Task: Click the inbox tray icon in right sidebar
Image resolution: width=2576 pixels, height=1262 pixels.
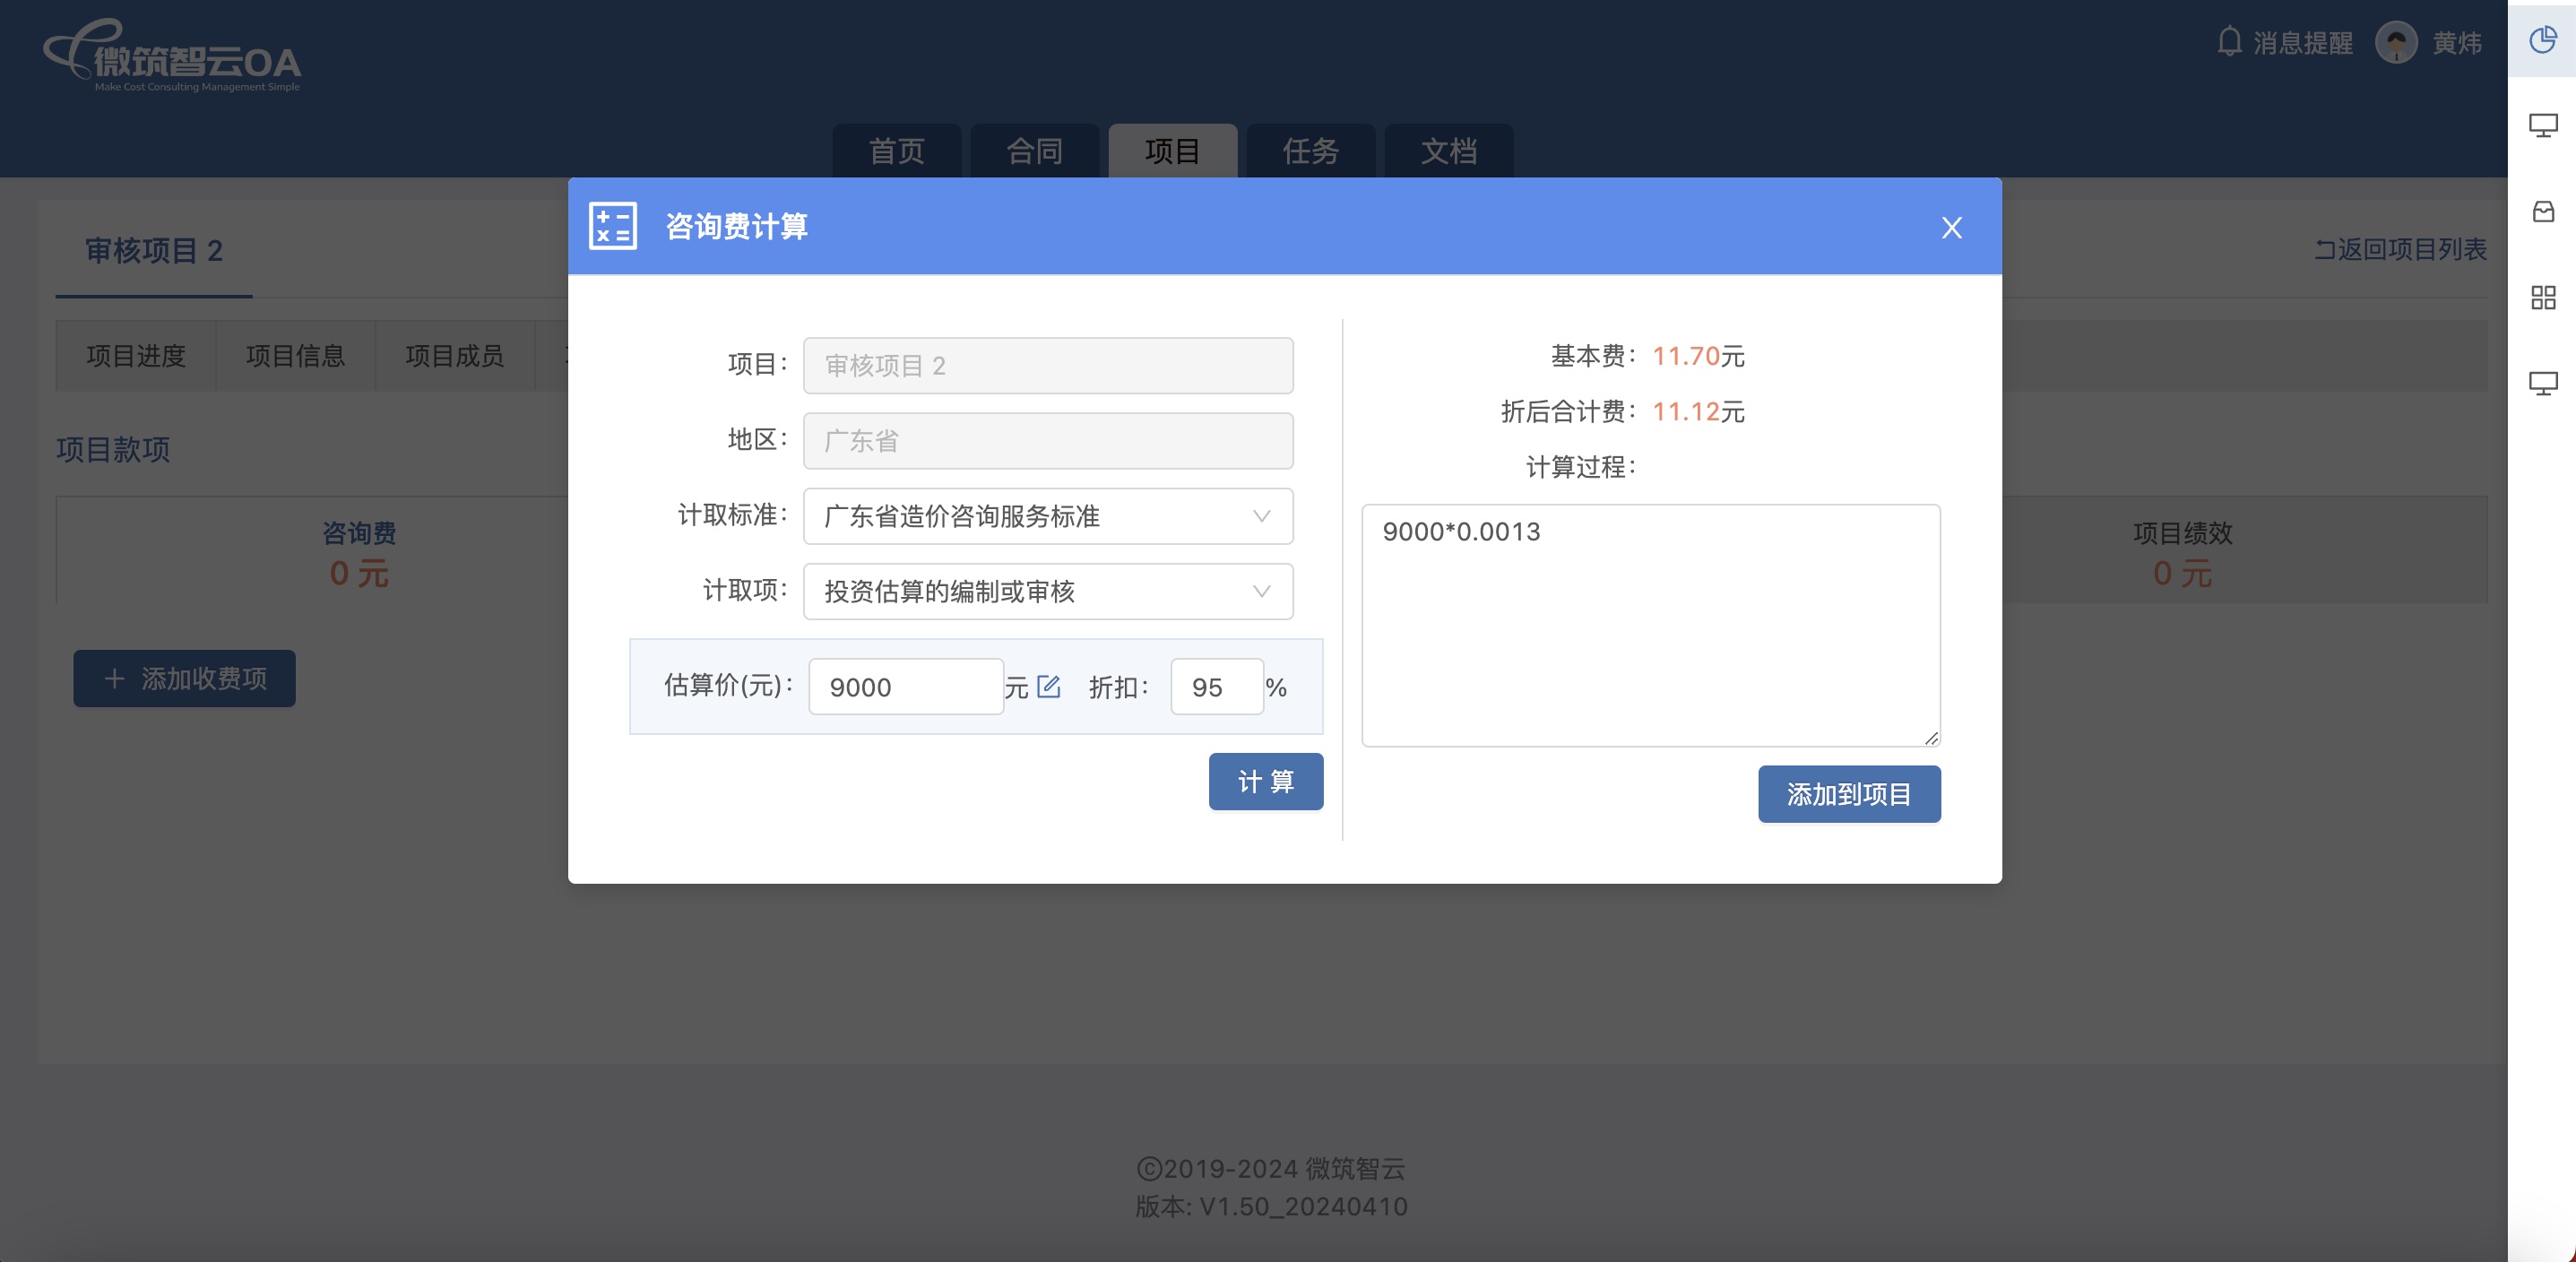Action: coord(2542,211)
